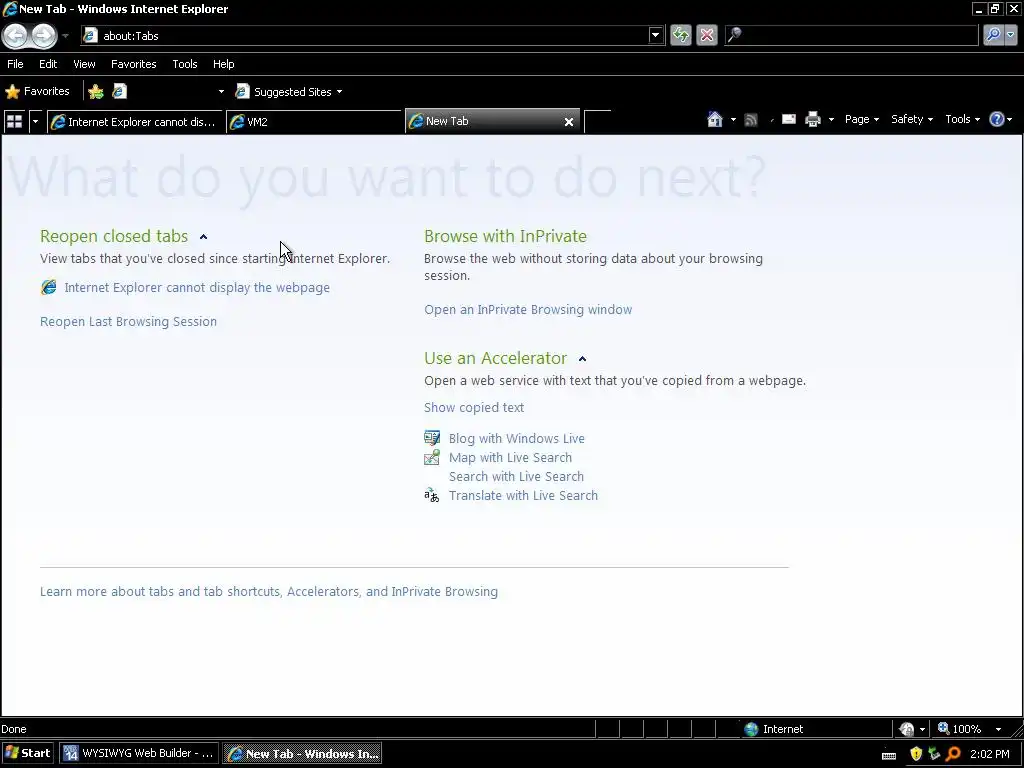Click the Blog with Windows Live icon
1024x768 pixels.
pos(432,438)
